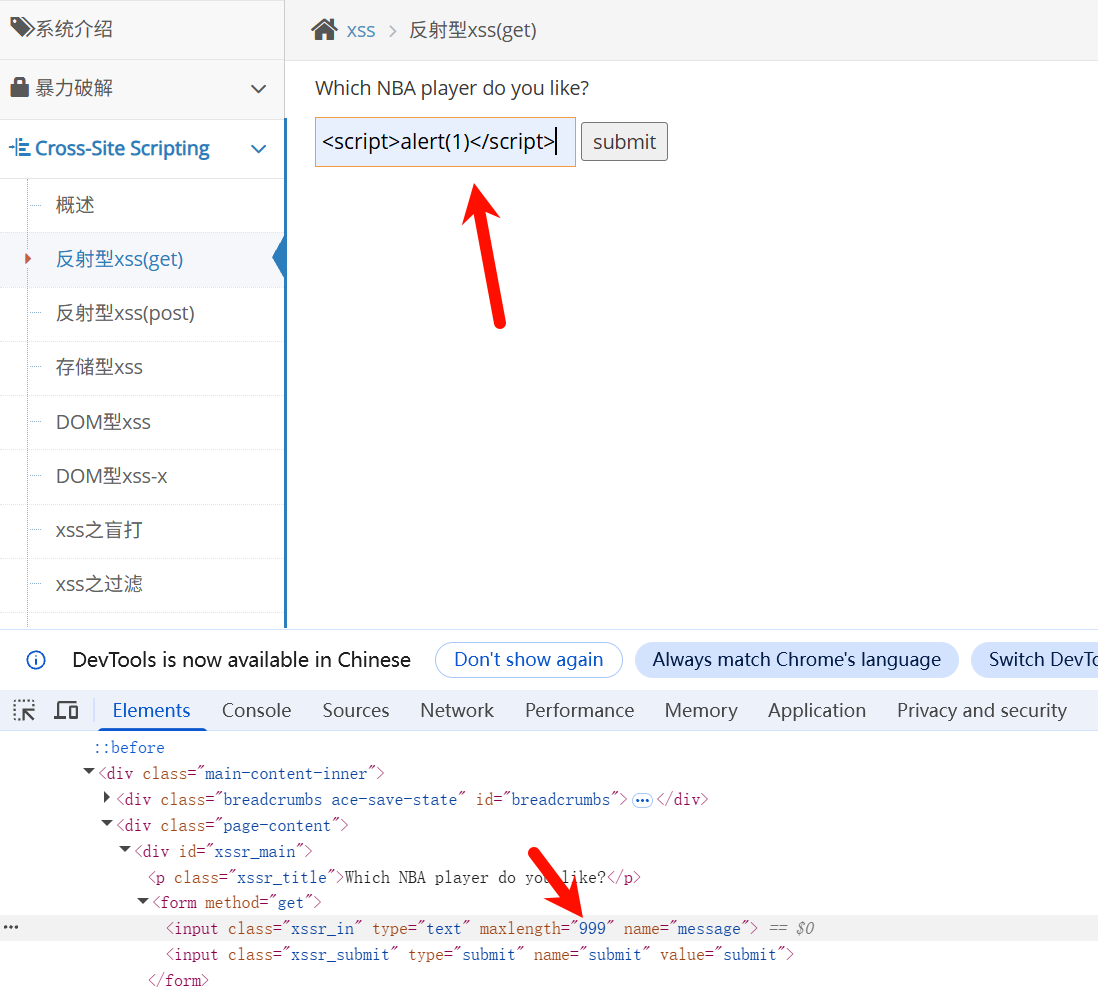Image resolution: width=1098 pixels, height=994 pixels.
Task: Click the home icon in breadcrumbs
Action: point(324,29)
